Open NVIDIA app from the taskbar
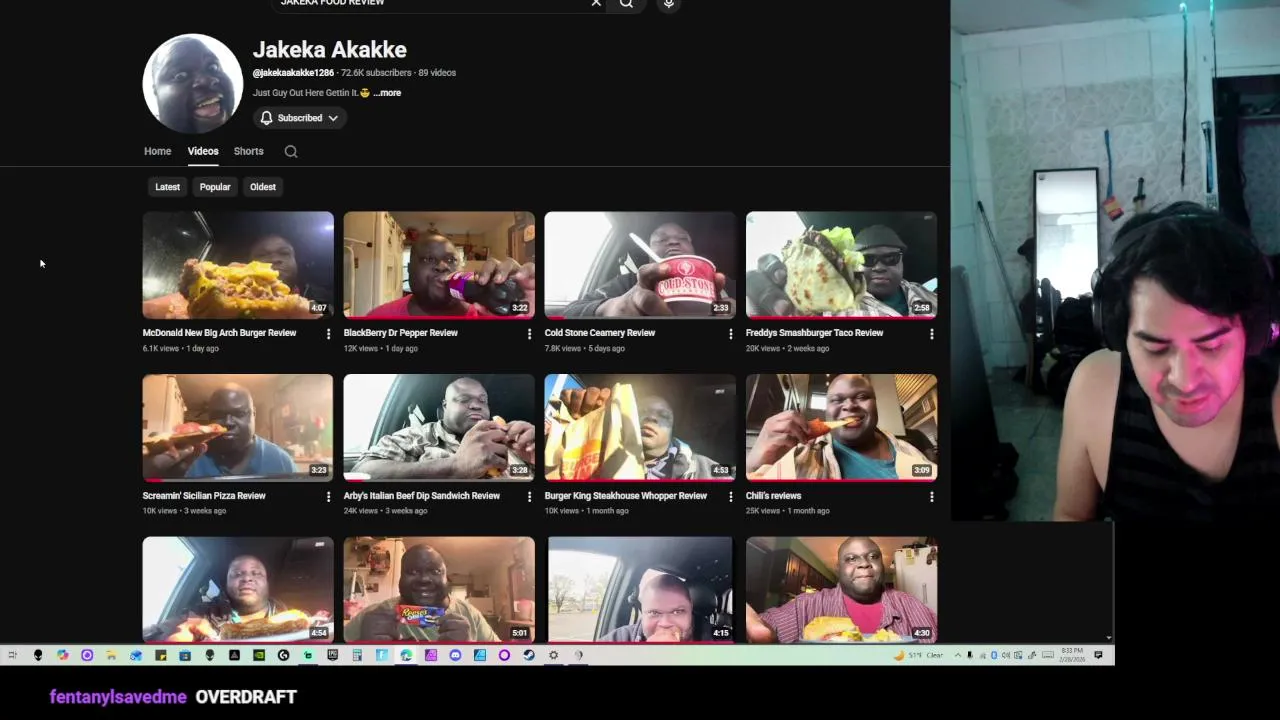Image resolution: width=1280 pixels, height=720 pixels. [x=259, y=655]
